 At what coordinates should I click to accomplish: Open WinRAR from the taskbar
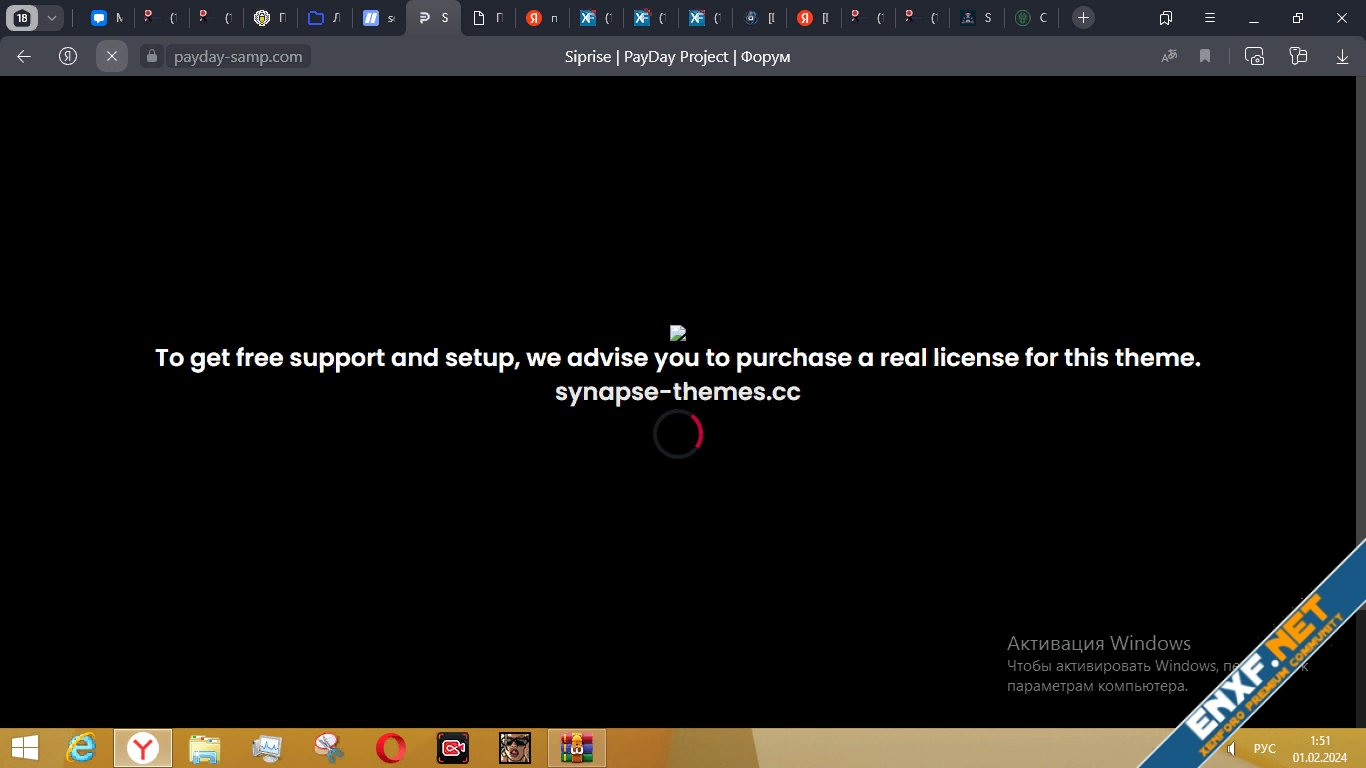(x=577, y=748)
